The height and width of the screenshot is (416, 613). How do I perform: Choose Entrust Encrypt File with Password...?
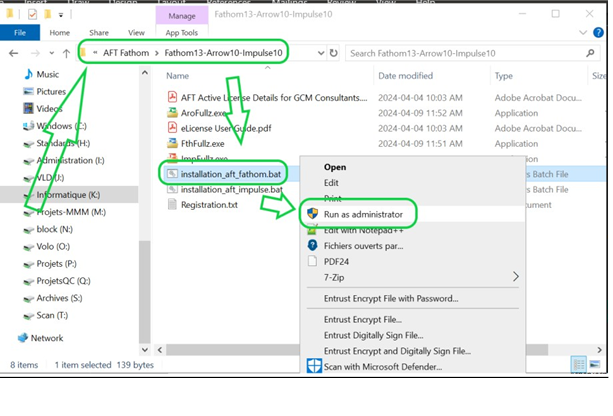pyautogui.click(x=391, y=298)
